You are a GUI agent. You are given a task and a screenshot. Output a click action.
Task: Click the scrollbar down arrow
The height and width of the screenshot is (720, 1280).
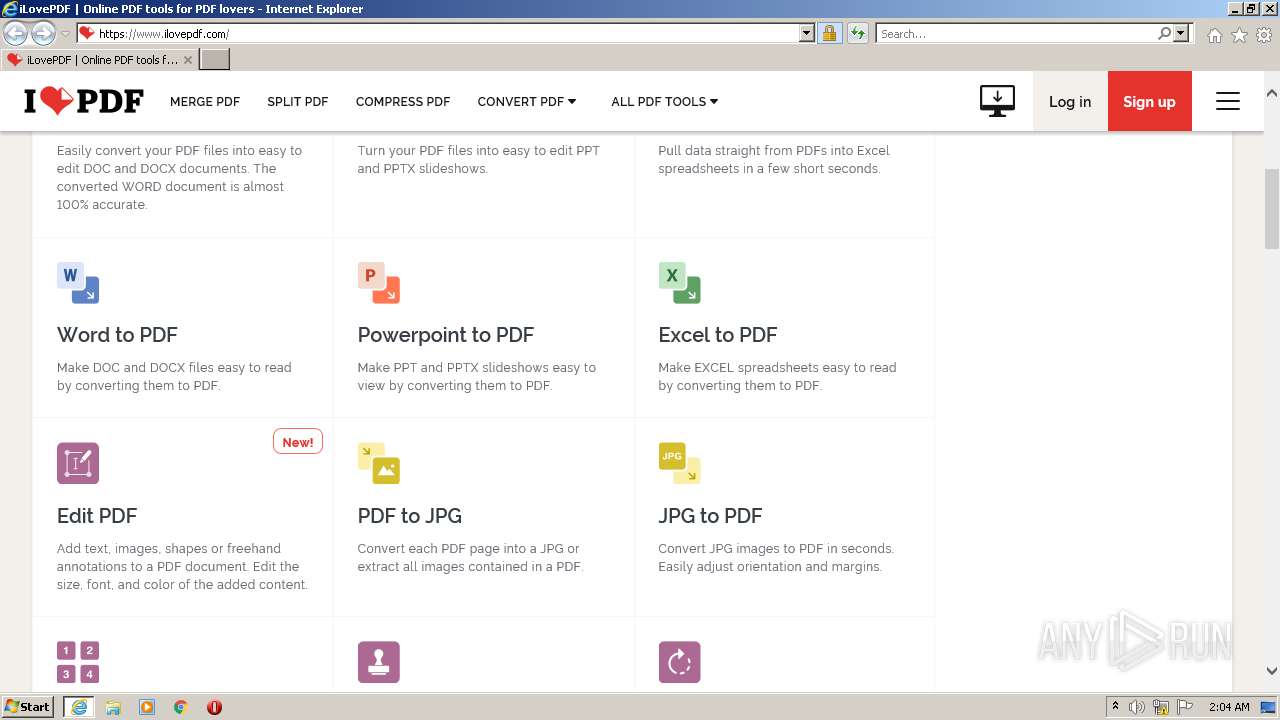(1272, 671)
